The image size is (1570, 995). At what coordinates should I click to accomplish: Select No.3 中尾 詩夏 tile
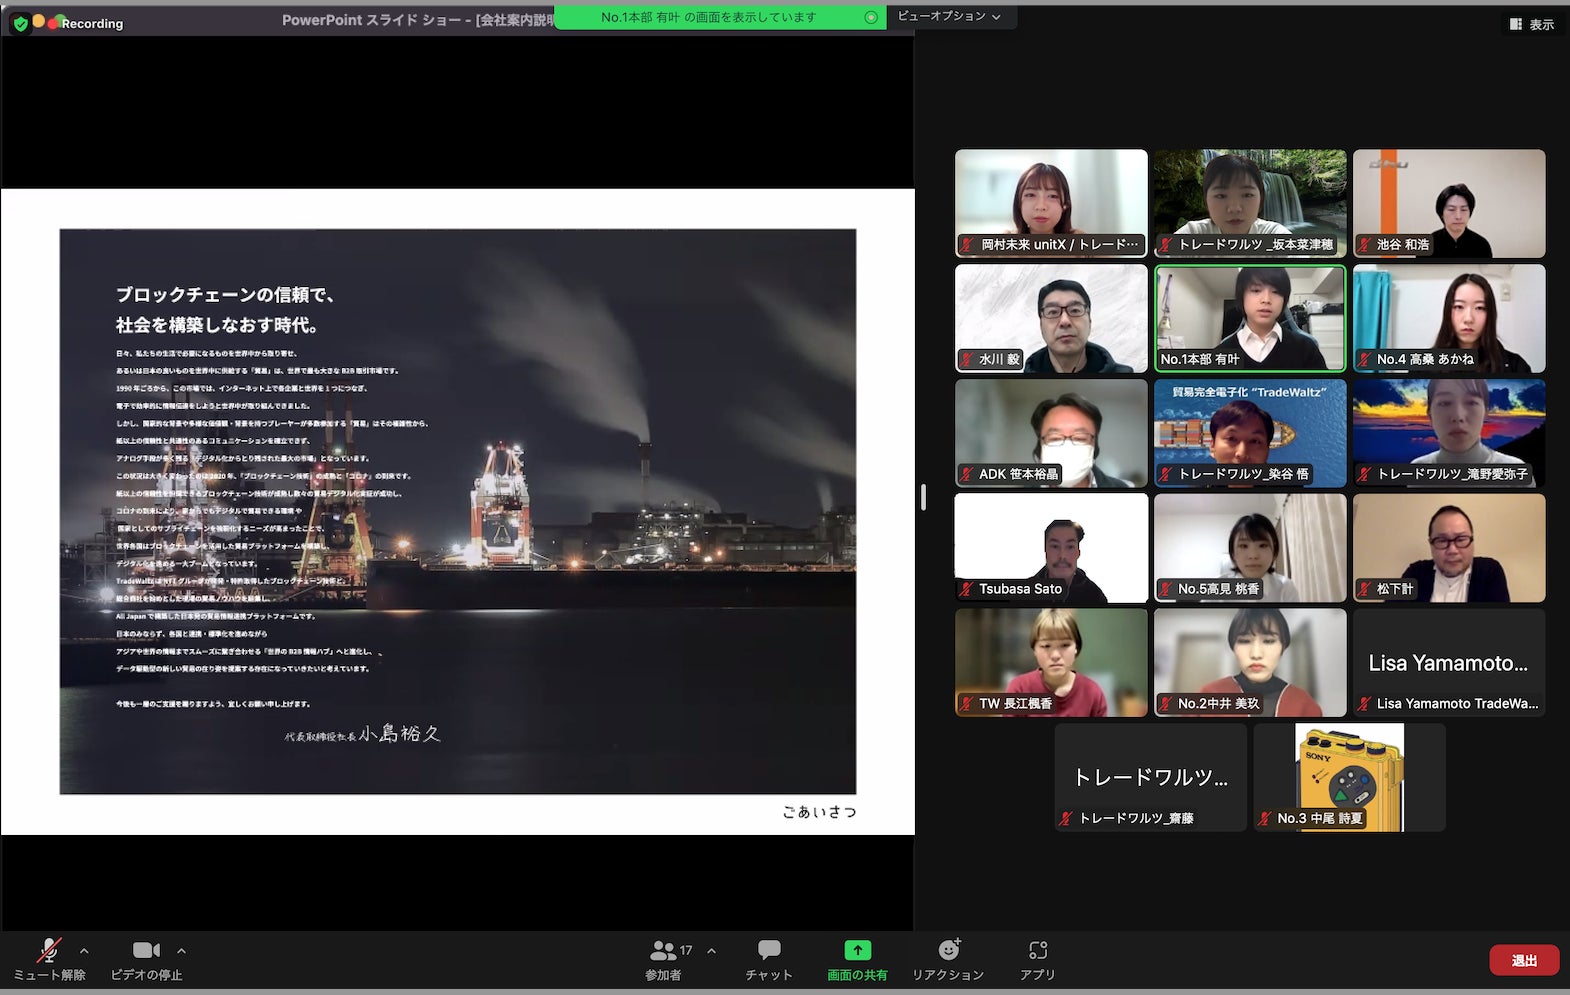[1349, 777]
